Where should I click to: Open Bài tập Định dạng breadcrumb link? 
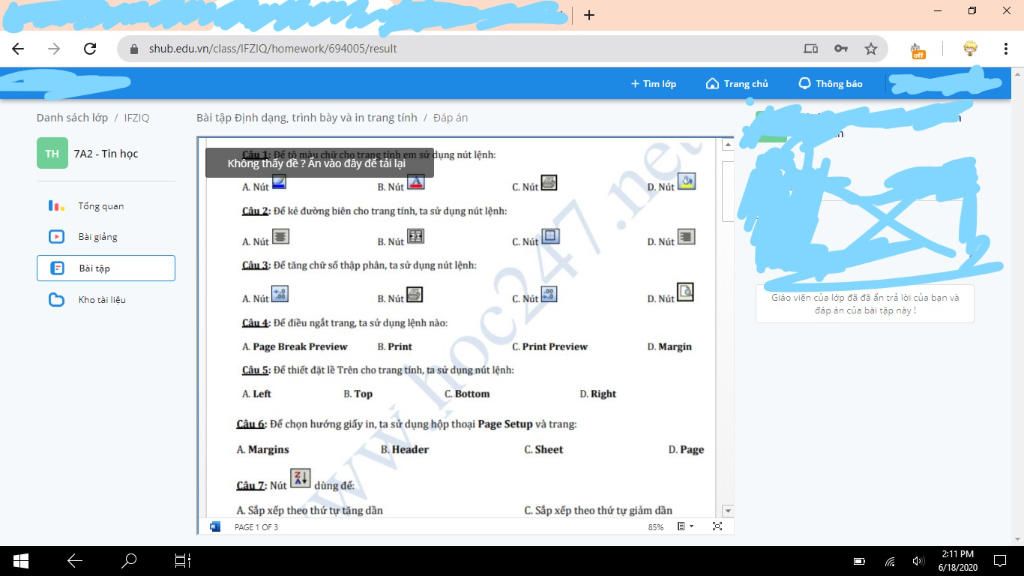tap(306, 118)
